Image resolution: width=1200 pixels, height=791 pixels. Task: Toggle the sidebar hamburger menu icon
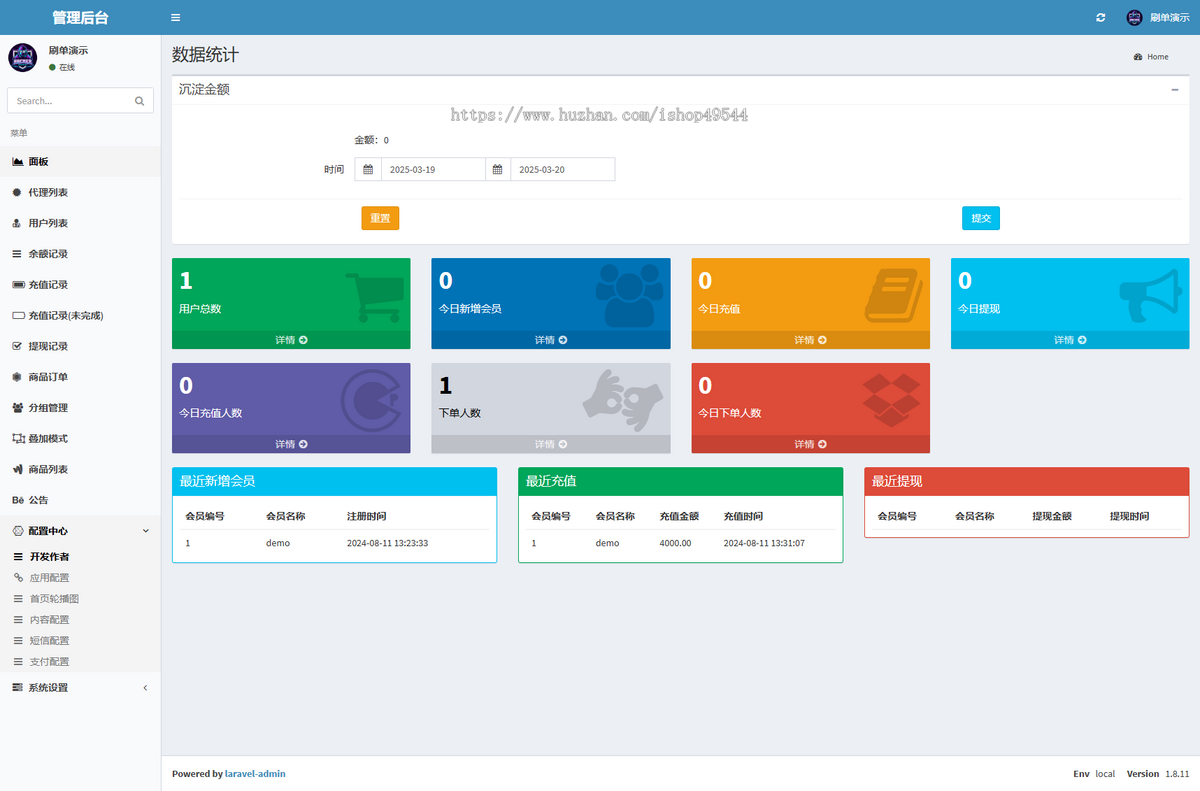pyautogui.click(x=176, y=17)
